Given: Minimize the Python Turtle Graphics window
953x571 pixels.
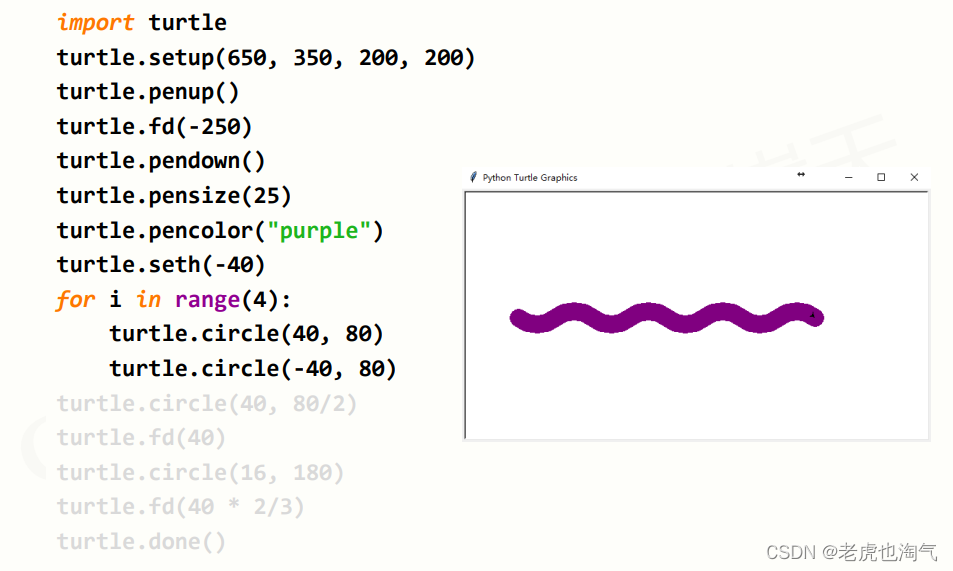Looking at the screenshot, I should point(848,177).
